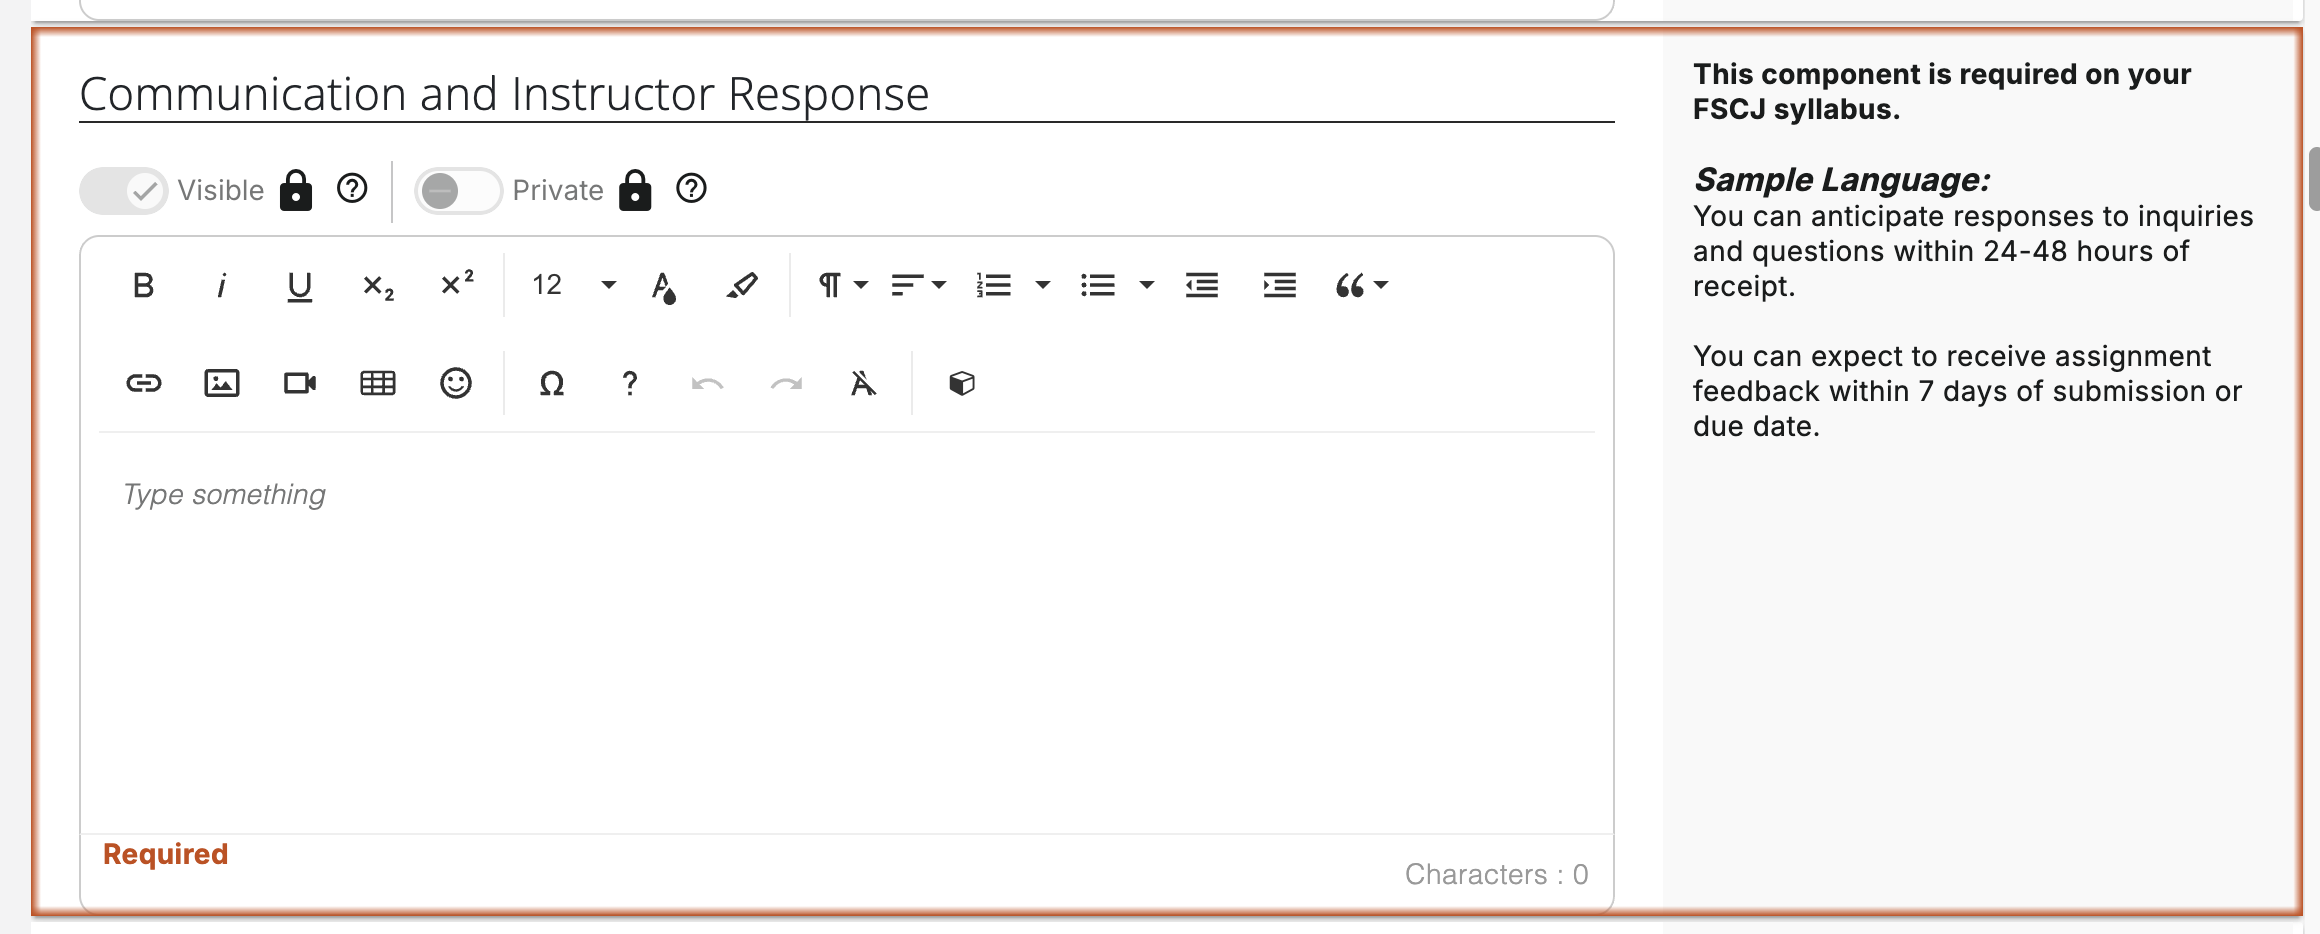Viewport: 2320px width, 934px height.
Task: Click the lock icon beside Private
Action: [635, 189]
